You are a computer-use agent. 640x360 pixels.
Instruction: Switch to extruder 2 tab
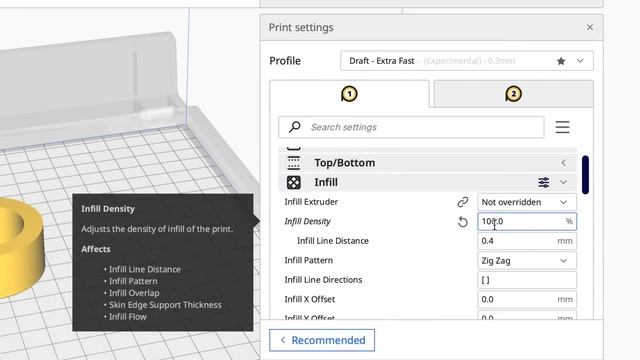513,94
